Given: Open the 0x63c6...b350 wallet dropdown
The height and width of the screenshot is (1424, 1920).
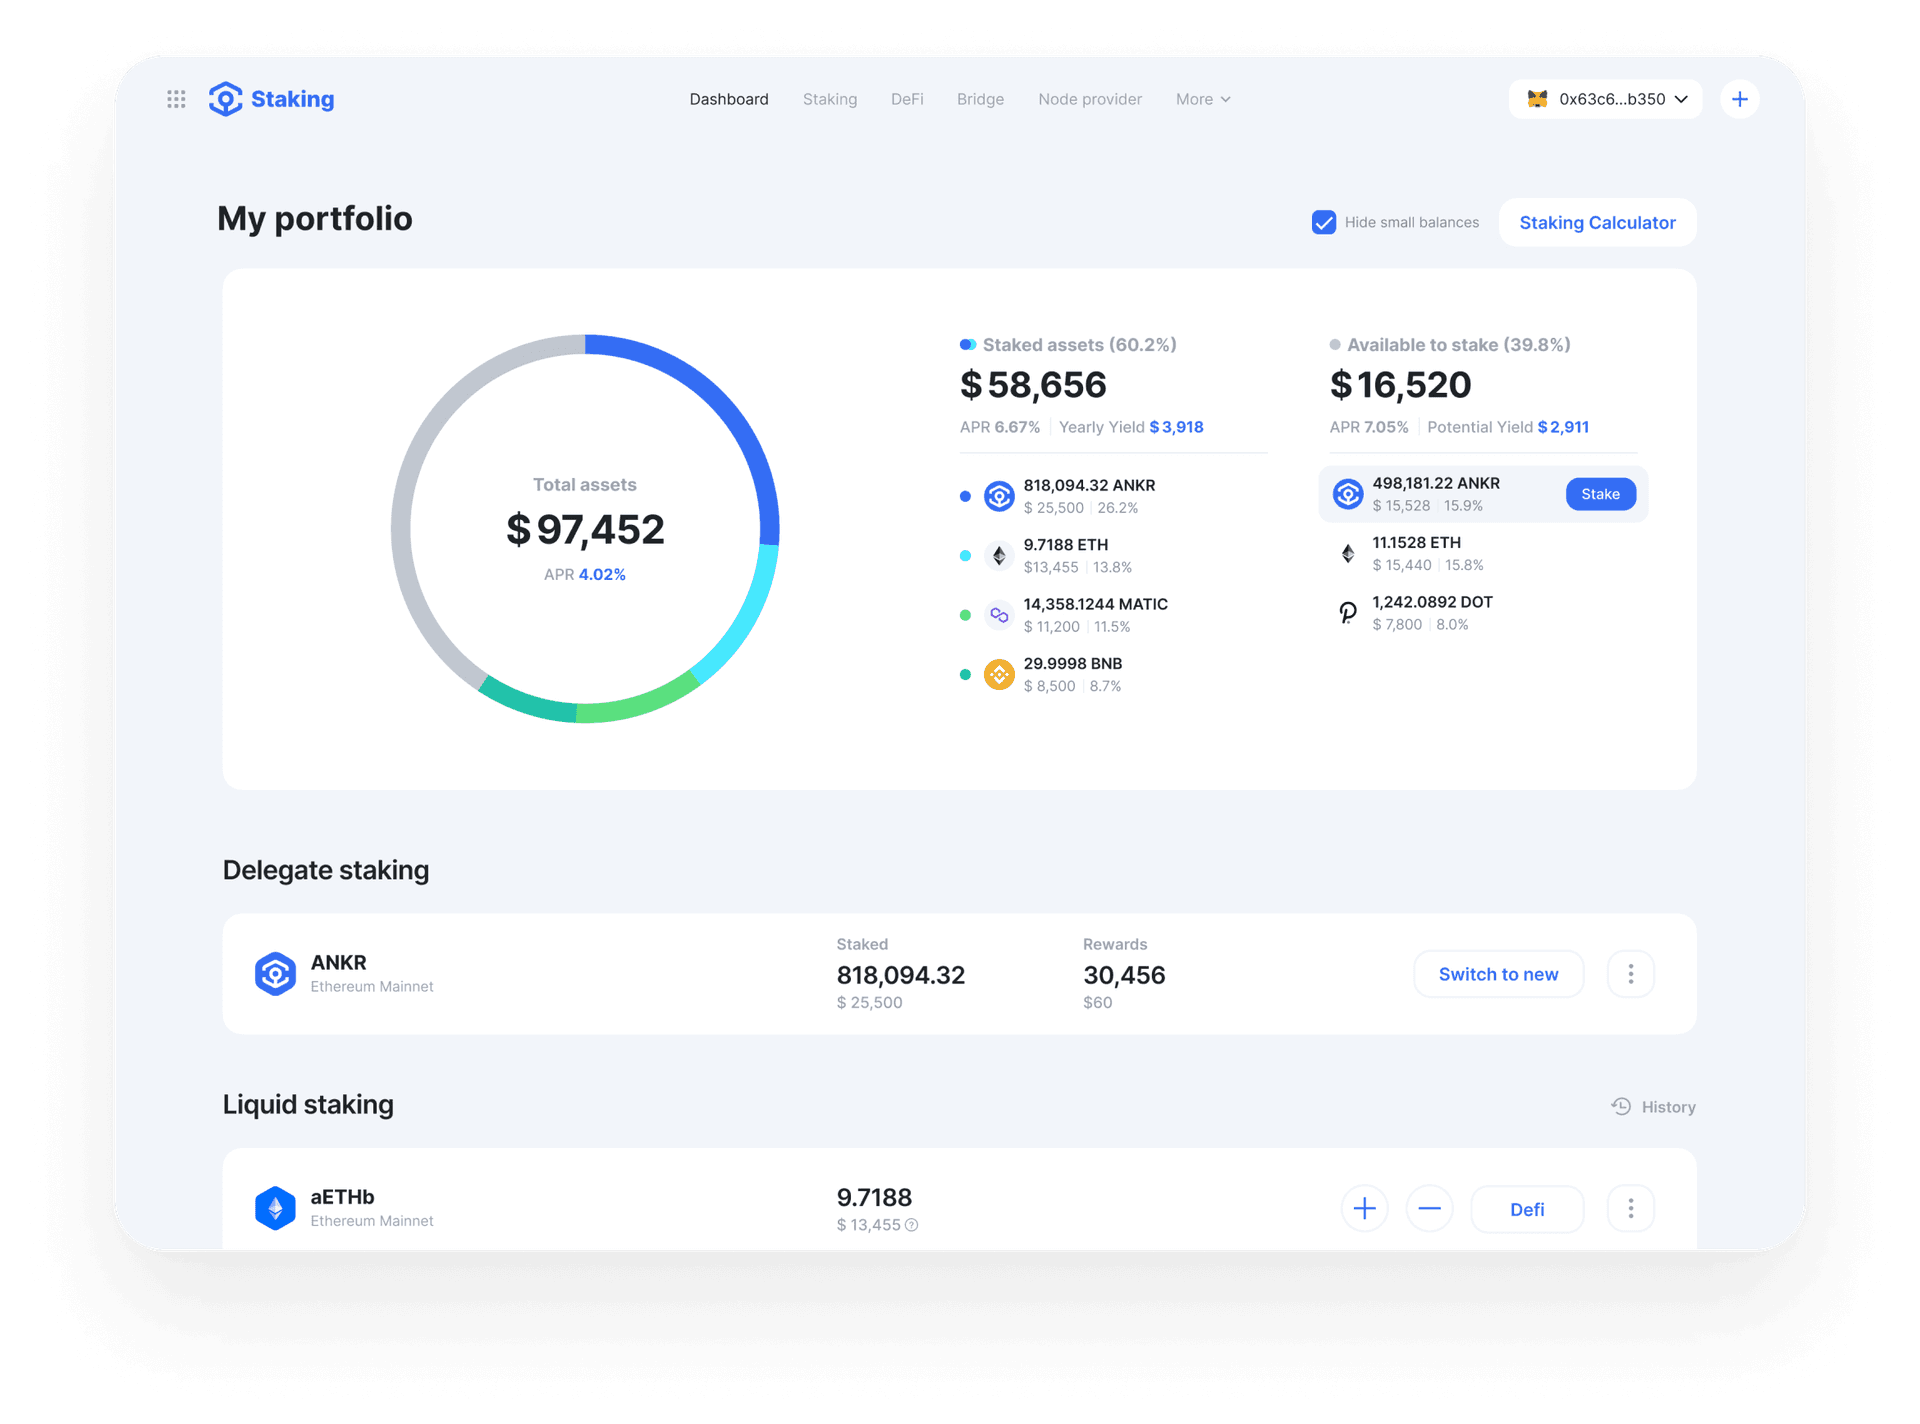Looking at the screenshot, I should tap(1606, 99).
